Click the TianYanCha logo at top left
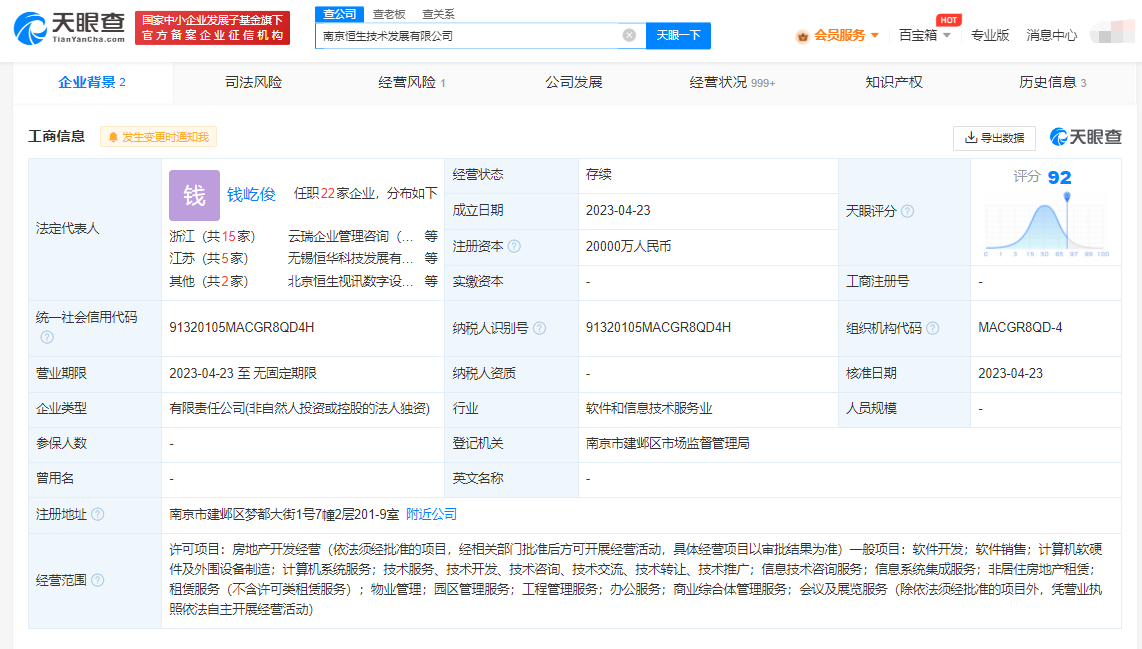Image resolution: width=1142 pixels, height=649 pixels. point(69,28)
